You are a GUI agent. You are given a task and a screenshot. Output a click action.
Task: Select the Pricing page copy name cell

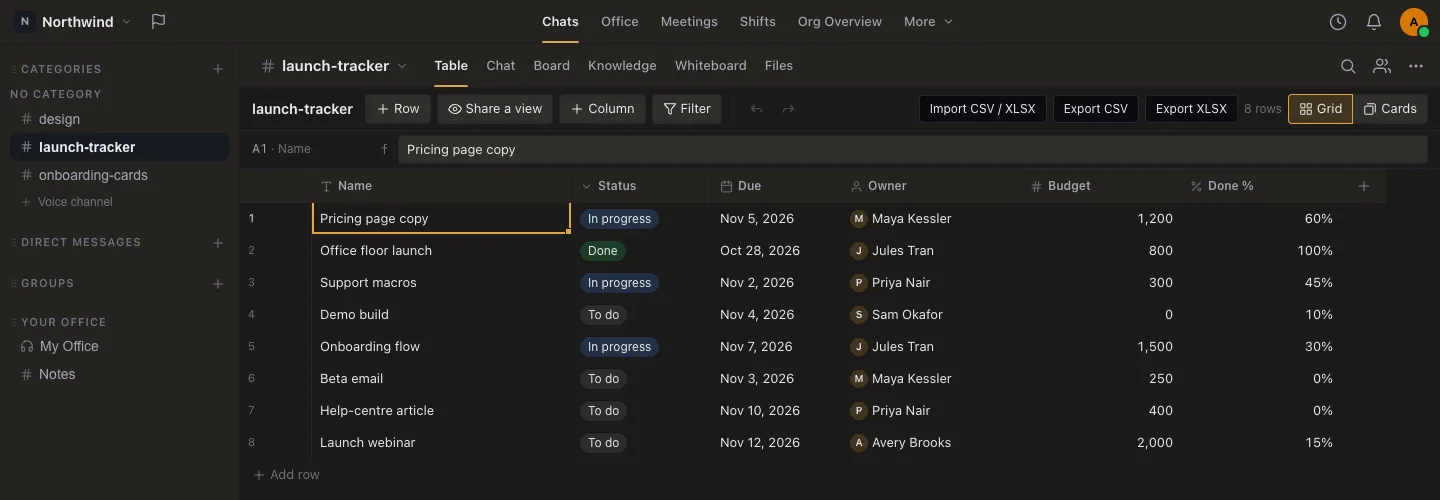tap(441, 218)
